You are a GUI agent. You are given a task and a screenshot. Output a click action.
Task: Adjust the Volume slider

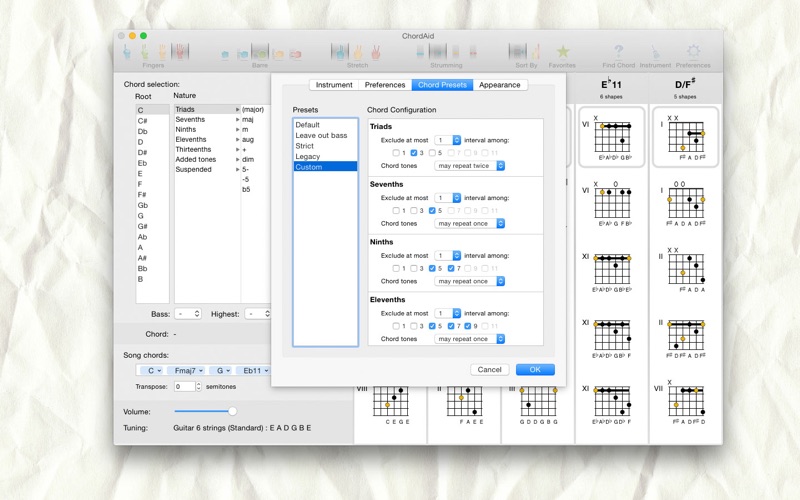tap(205, 411)
